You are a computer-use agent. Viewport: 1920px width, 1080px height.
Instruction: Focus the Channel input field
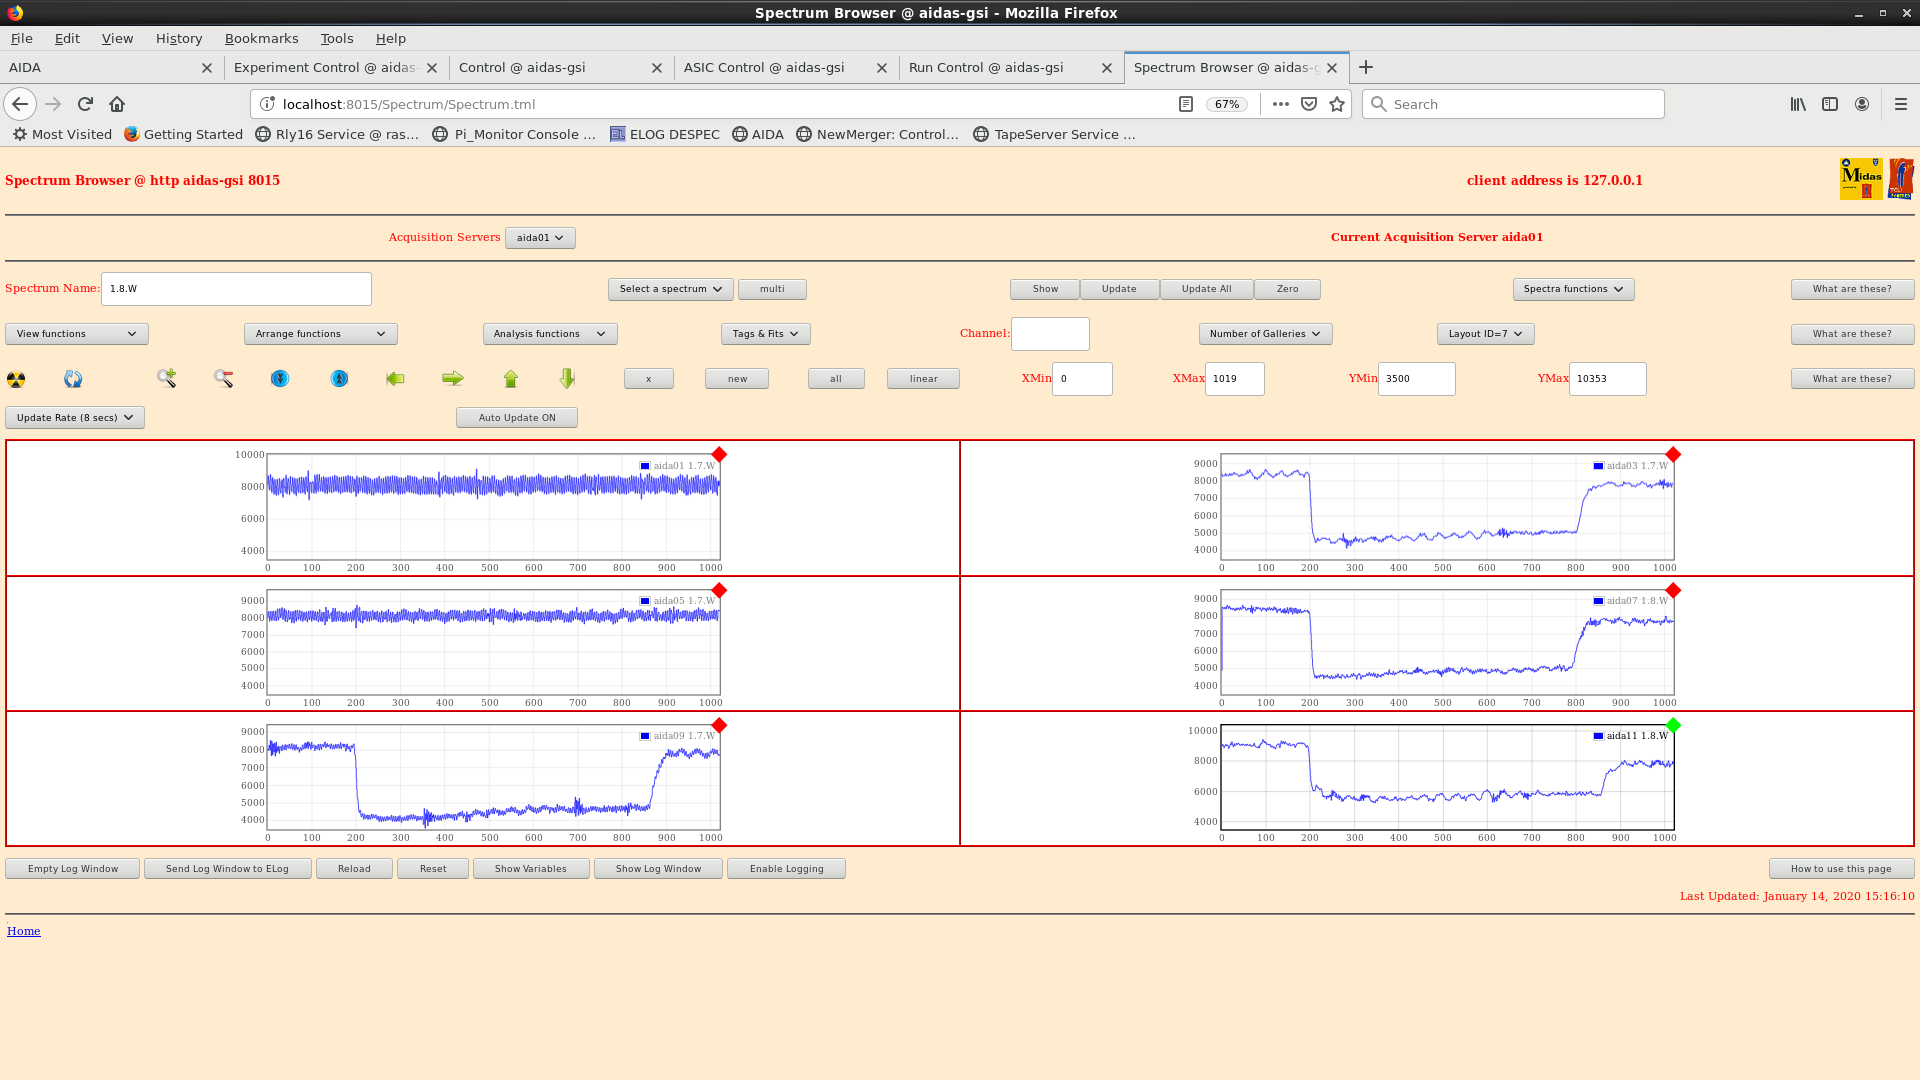point(1050,334)
